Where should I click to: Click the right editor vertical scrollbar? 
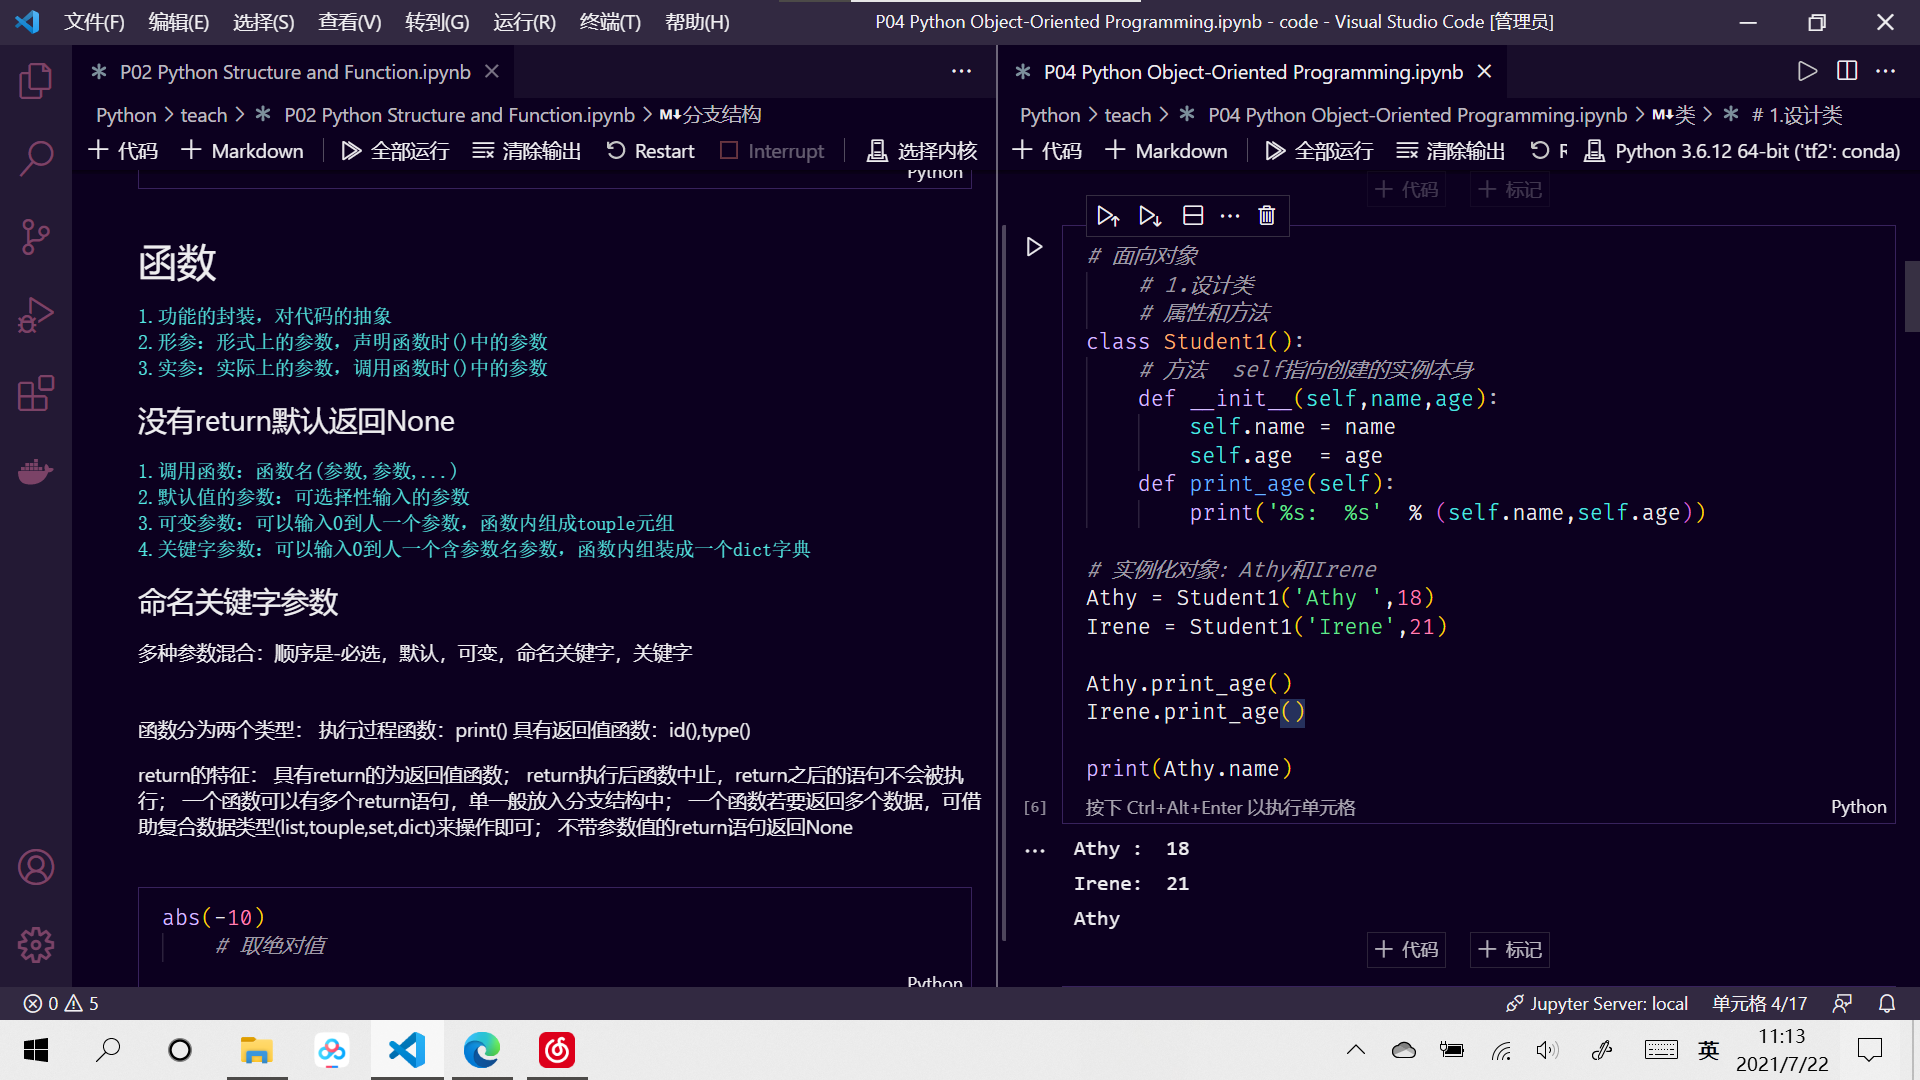pyautogui.click(x=1911, y=297)
